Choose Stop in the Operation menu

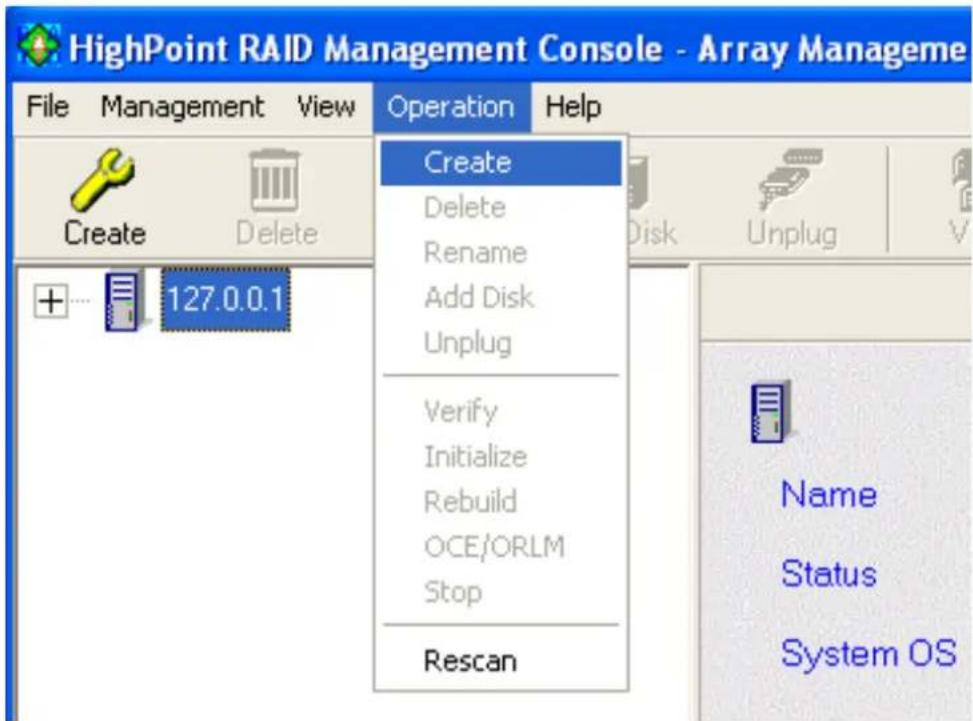(x=501, y=591)
